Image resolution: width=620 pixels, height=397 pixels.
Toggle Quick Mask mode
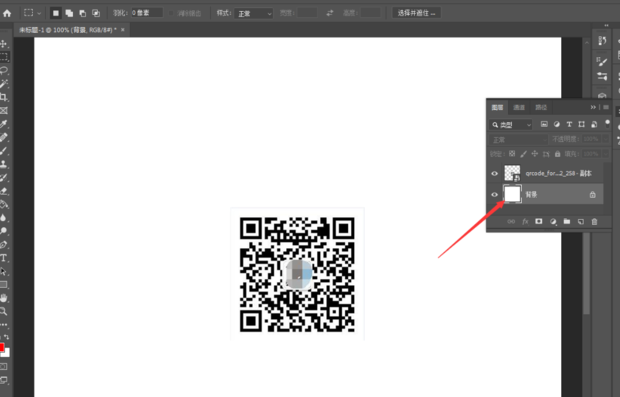(4, 367)
